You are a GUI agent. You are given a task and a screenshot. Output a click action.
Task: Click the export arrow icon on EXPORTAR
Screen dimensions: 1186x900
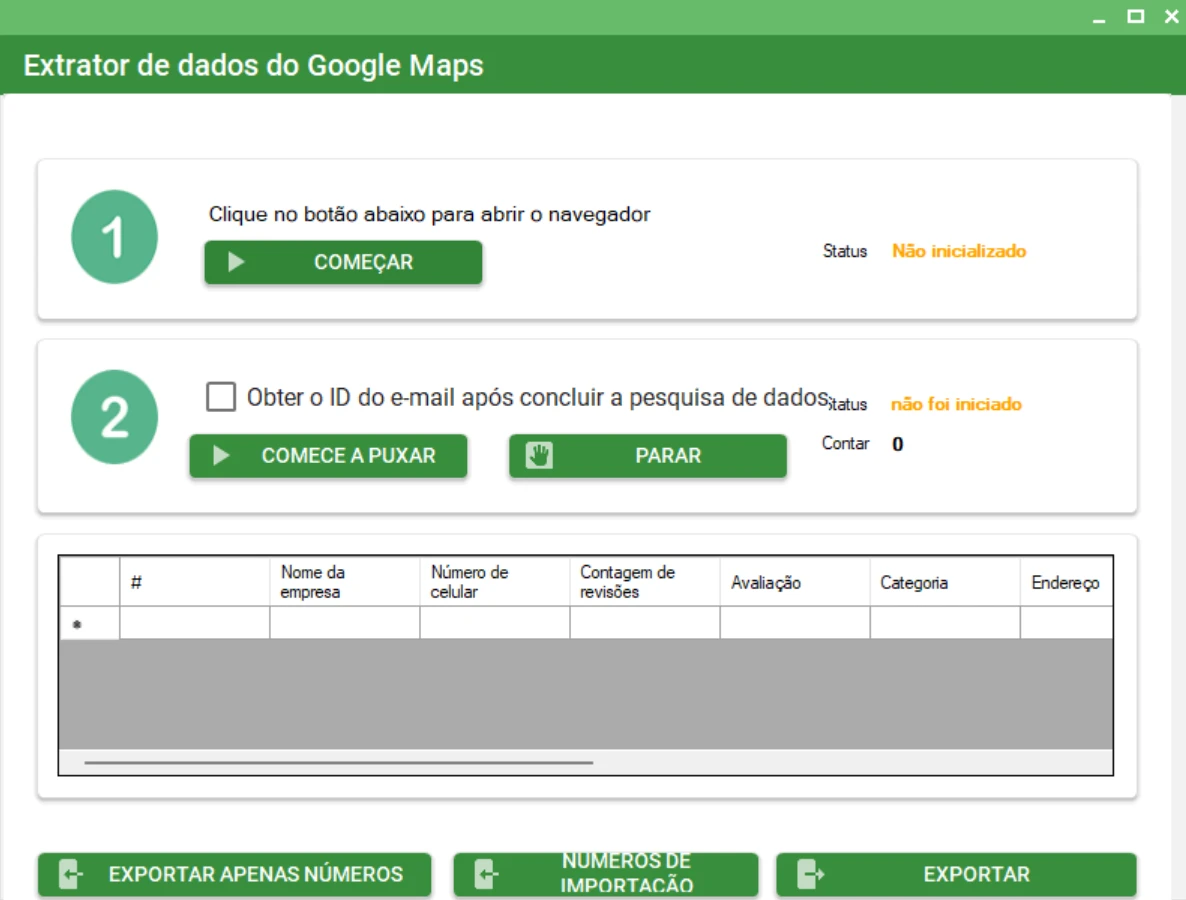[809, 875]
